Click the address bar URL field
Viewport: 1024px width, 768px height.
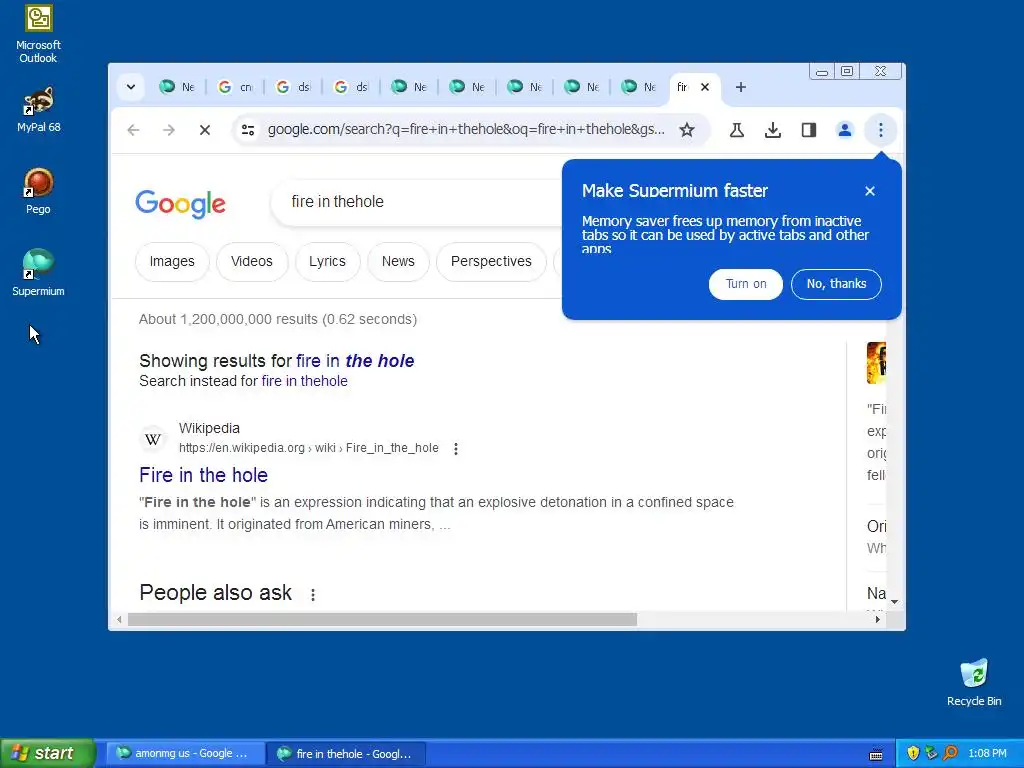(466, 129)
